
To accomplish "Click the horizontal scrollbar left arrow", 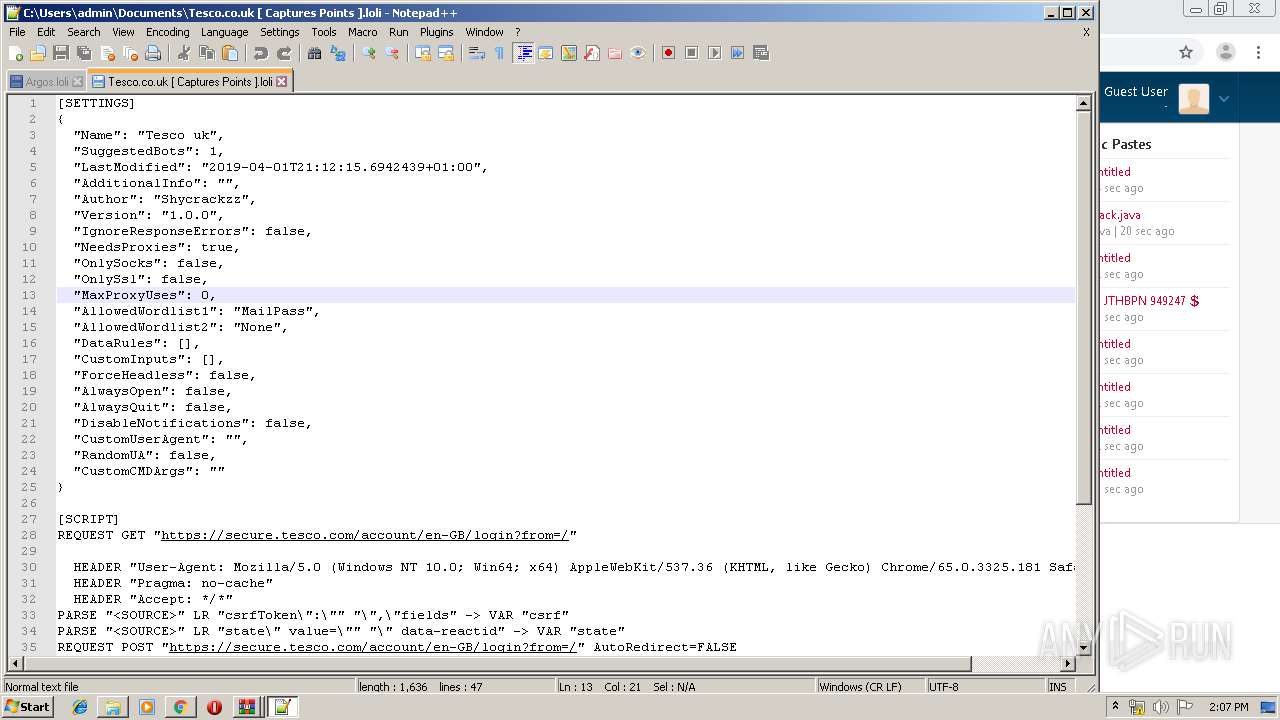I will [x=15, y=663].
